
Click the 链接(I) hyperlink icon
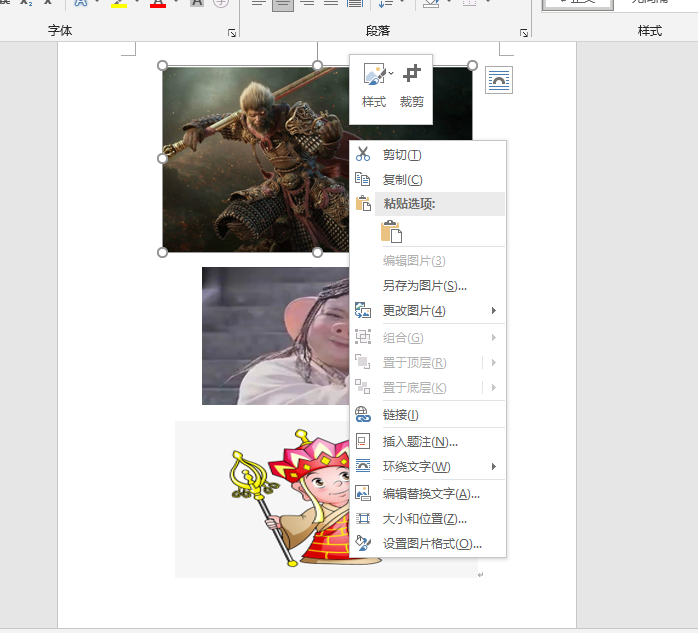click(x=363, y=414)
